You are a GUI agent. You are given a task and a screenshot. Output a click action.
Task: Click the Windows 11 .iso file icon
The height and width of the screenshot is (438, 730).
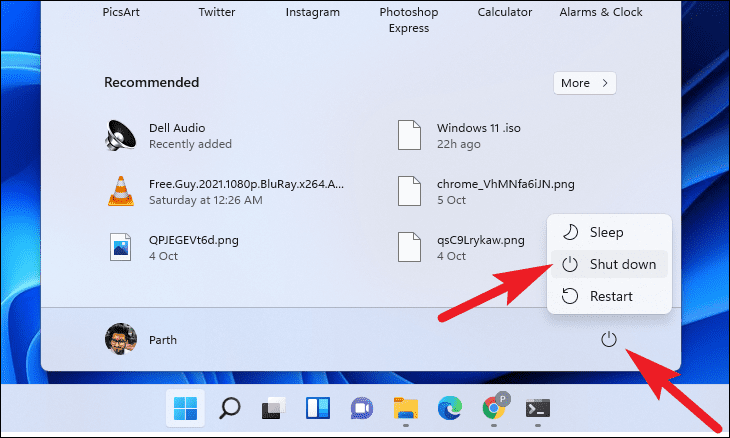tap(409, 135)
